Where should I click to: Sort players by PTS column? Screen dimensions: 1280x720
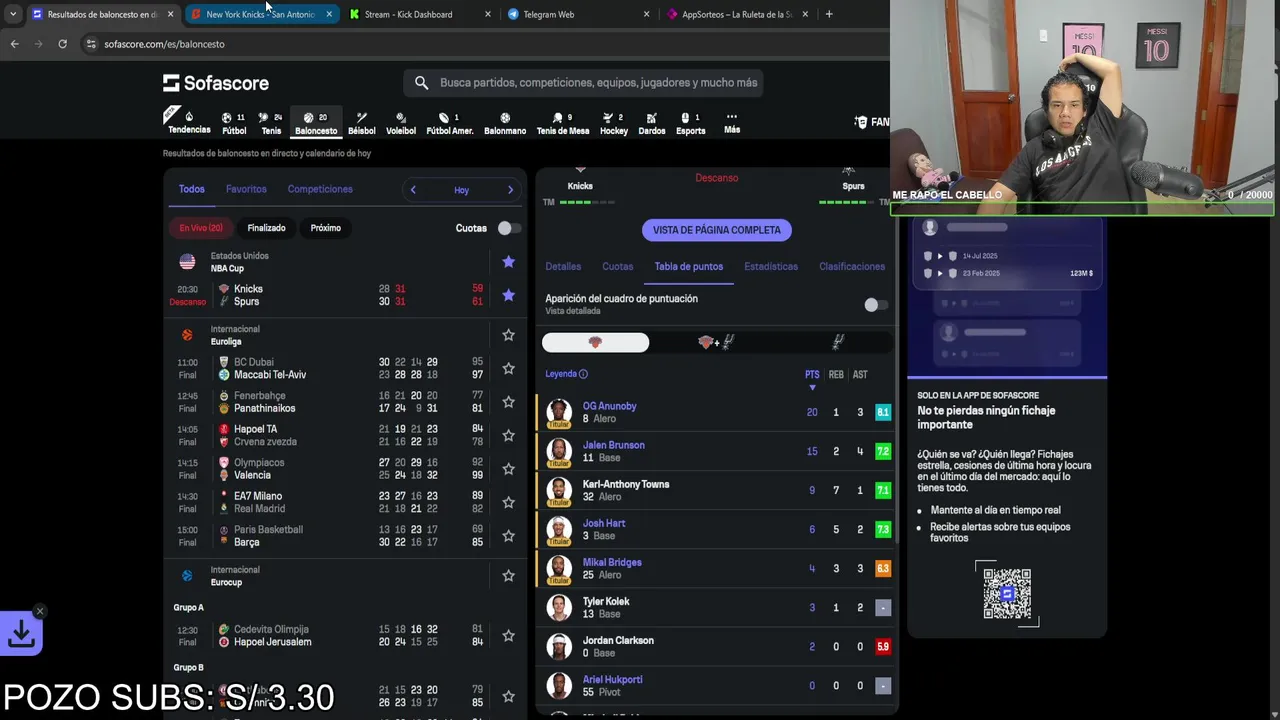[812, 375]
